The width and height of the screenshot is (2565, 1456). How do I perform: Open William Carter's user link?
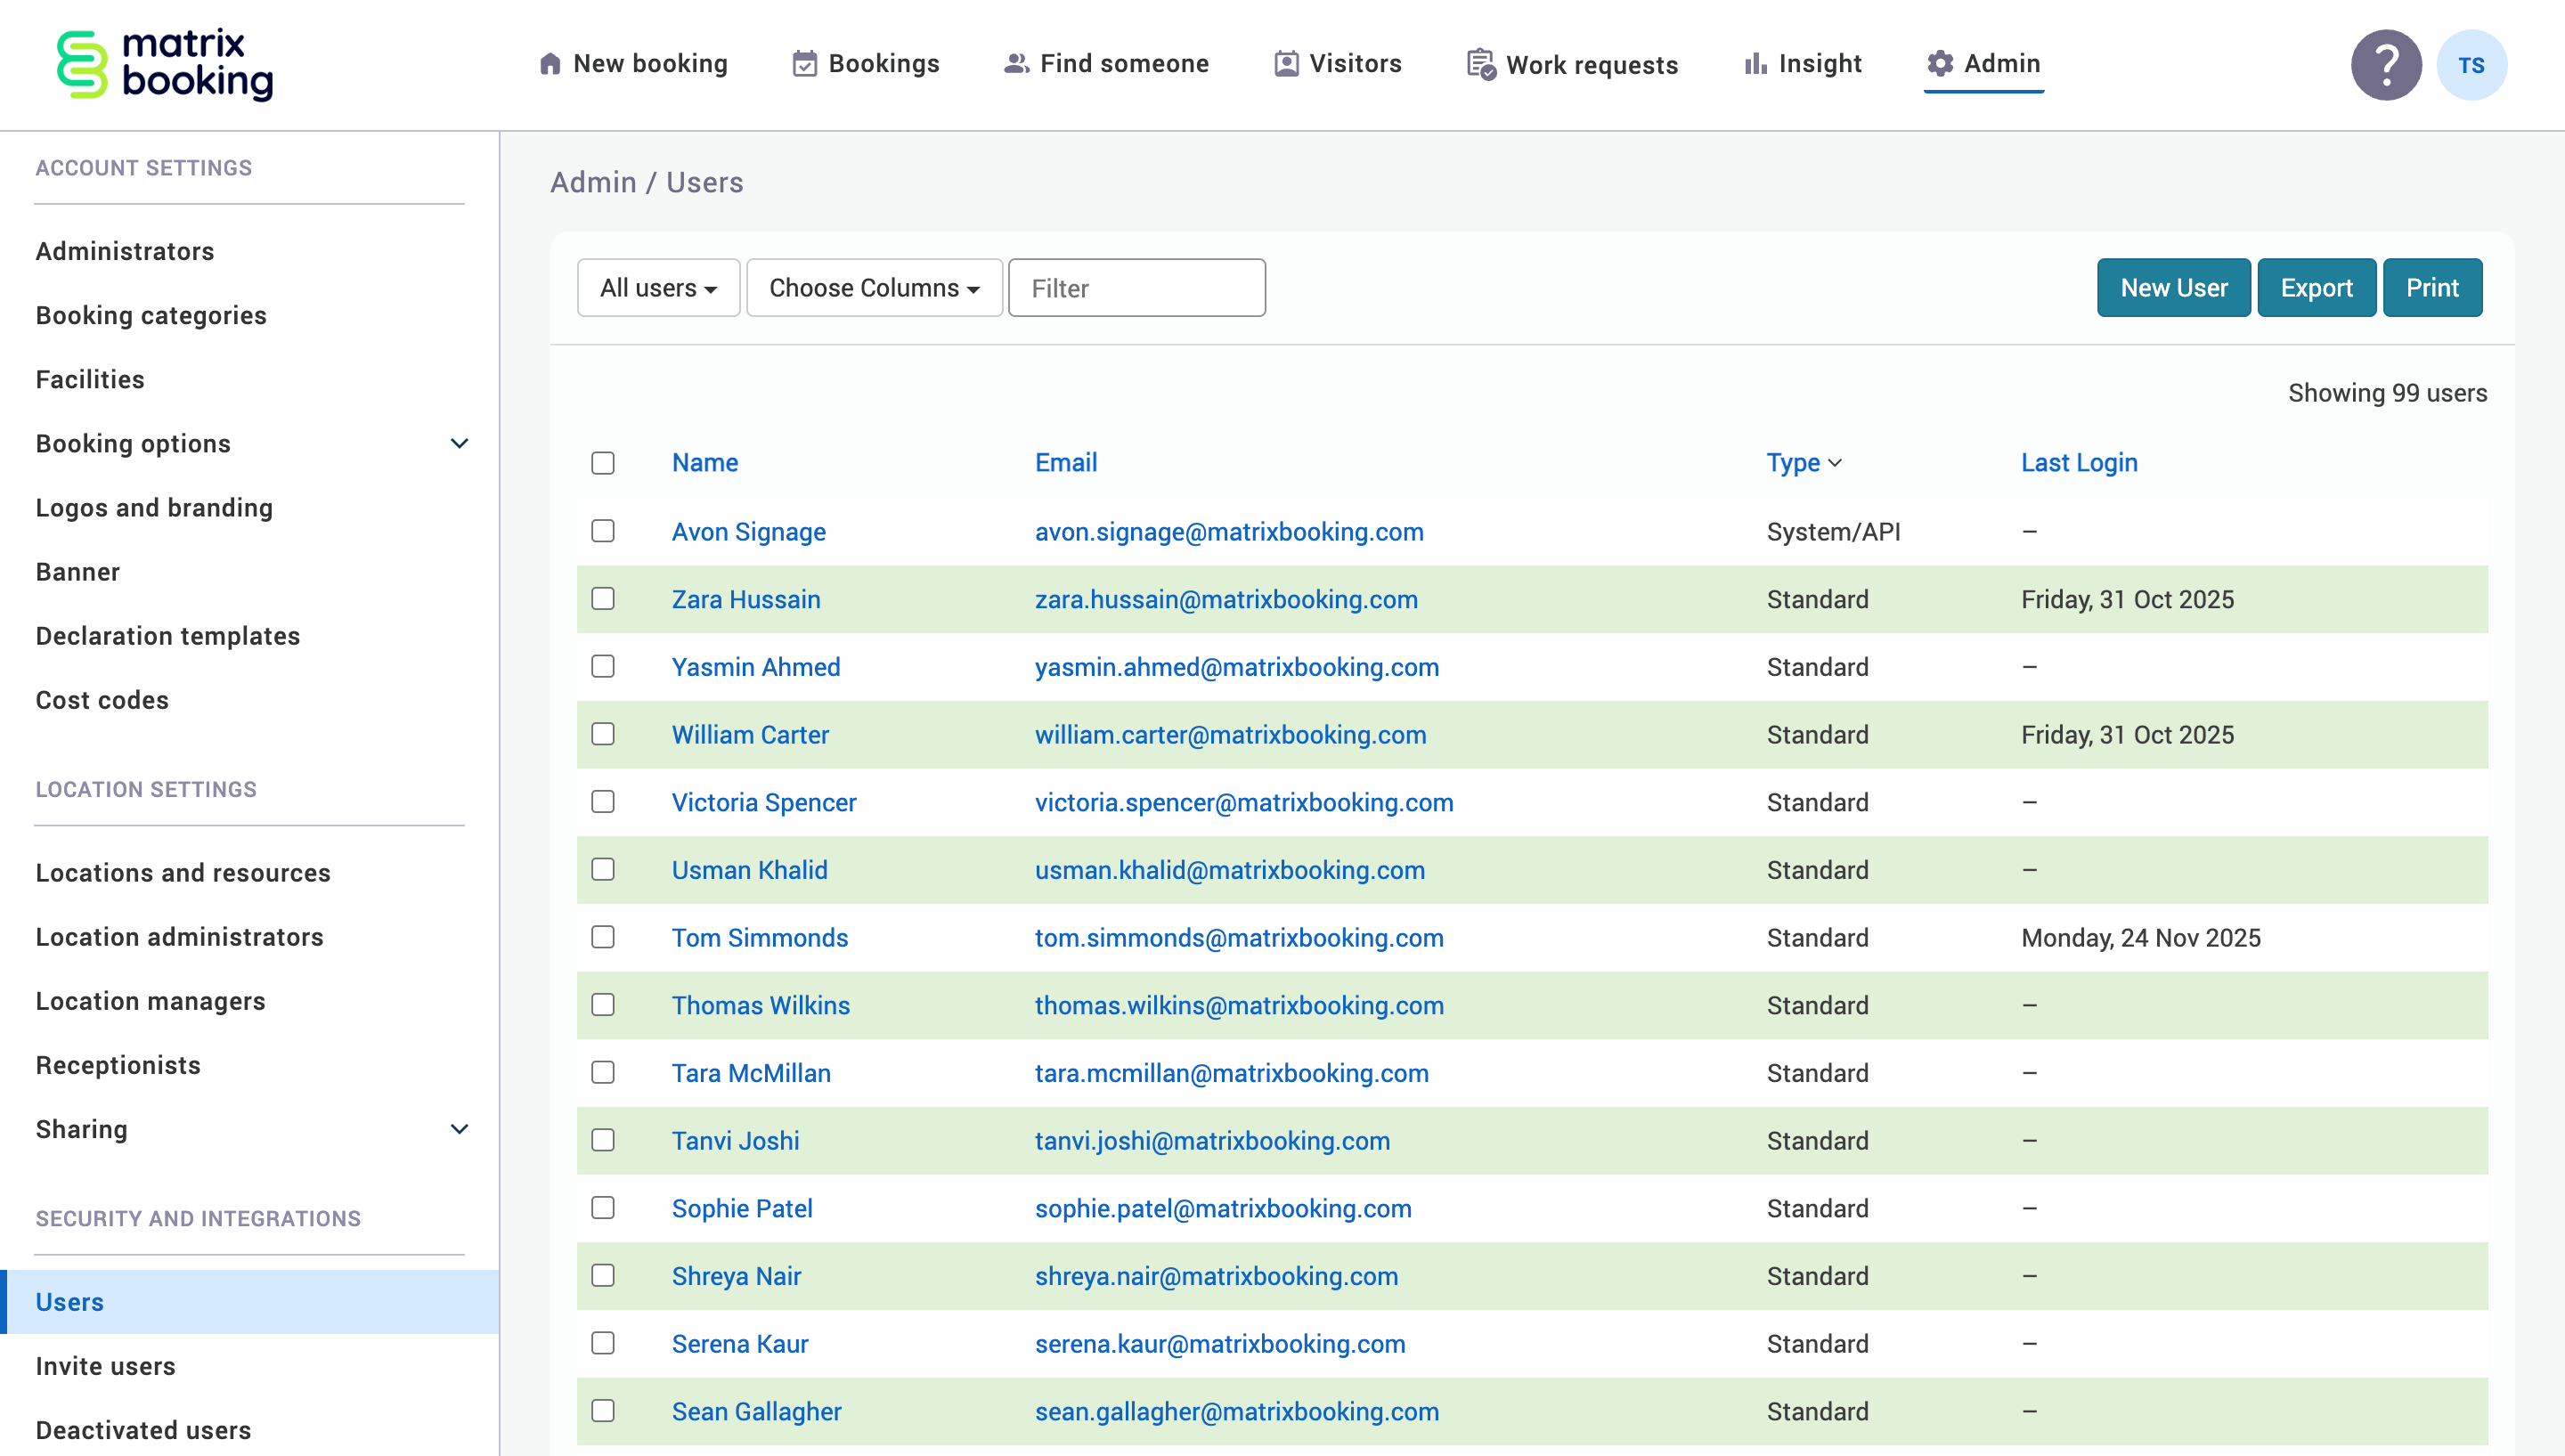pos(750,735)
